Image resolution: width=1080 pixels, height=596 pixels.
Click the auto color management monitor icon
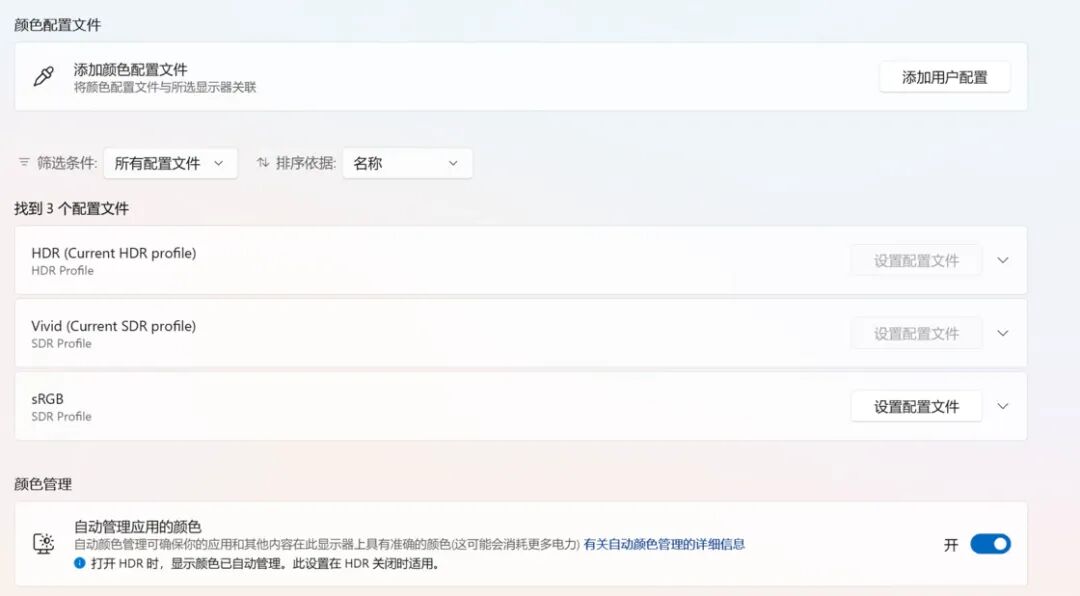tap(43, 544)
